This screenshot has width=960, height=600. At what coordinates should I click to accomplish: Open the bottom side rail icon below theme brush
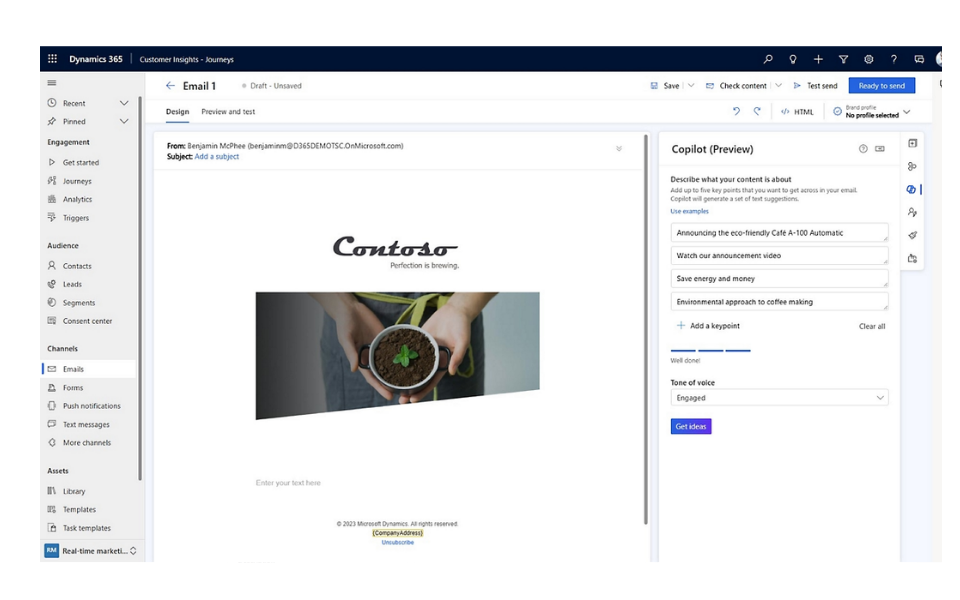pos(912,258)
